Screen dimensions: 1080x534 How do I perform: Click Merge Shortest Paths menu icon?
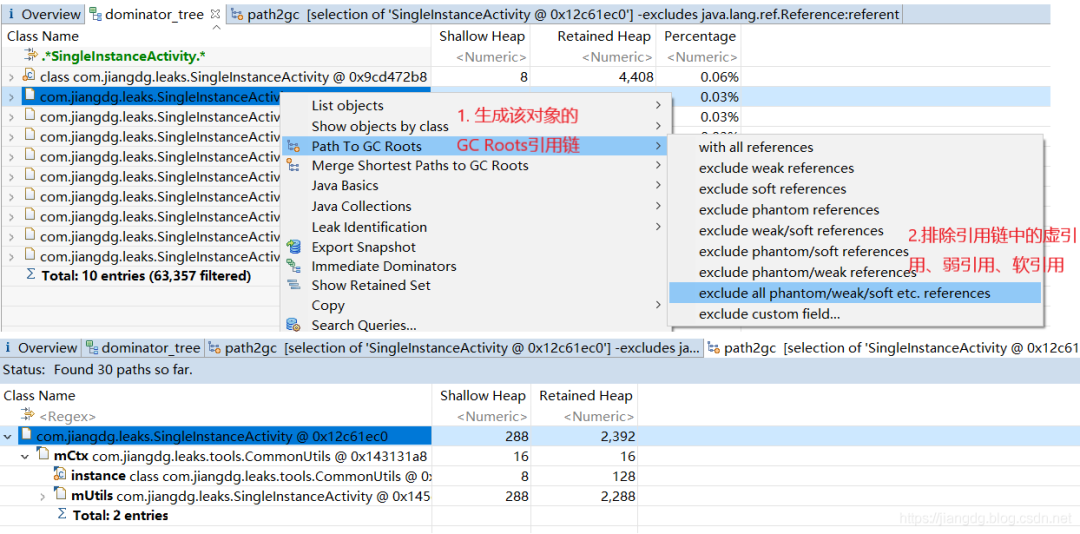click(294, 165)
